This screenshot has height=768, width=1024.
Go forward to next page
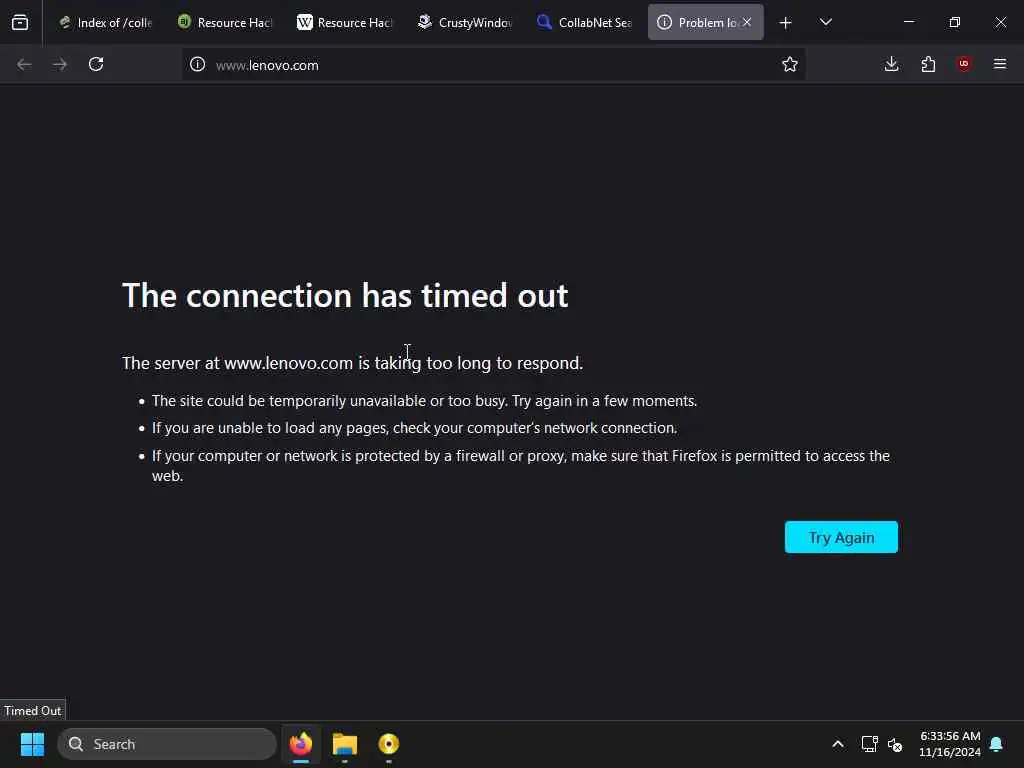coord(60,64)
